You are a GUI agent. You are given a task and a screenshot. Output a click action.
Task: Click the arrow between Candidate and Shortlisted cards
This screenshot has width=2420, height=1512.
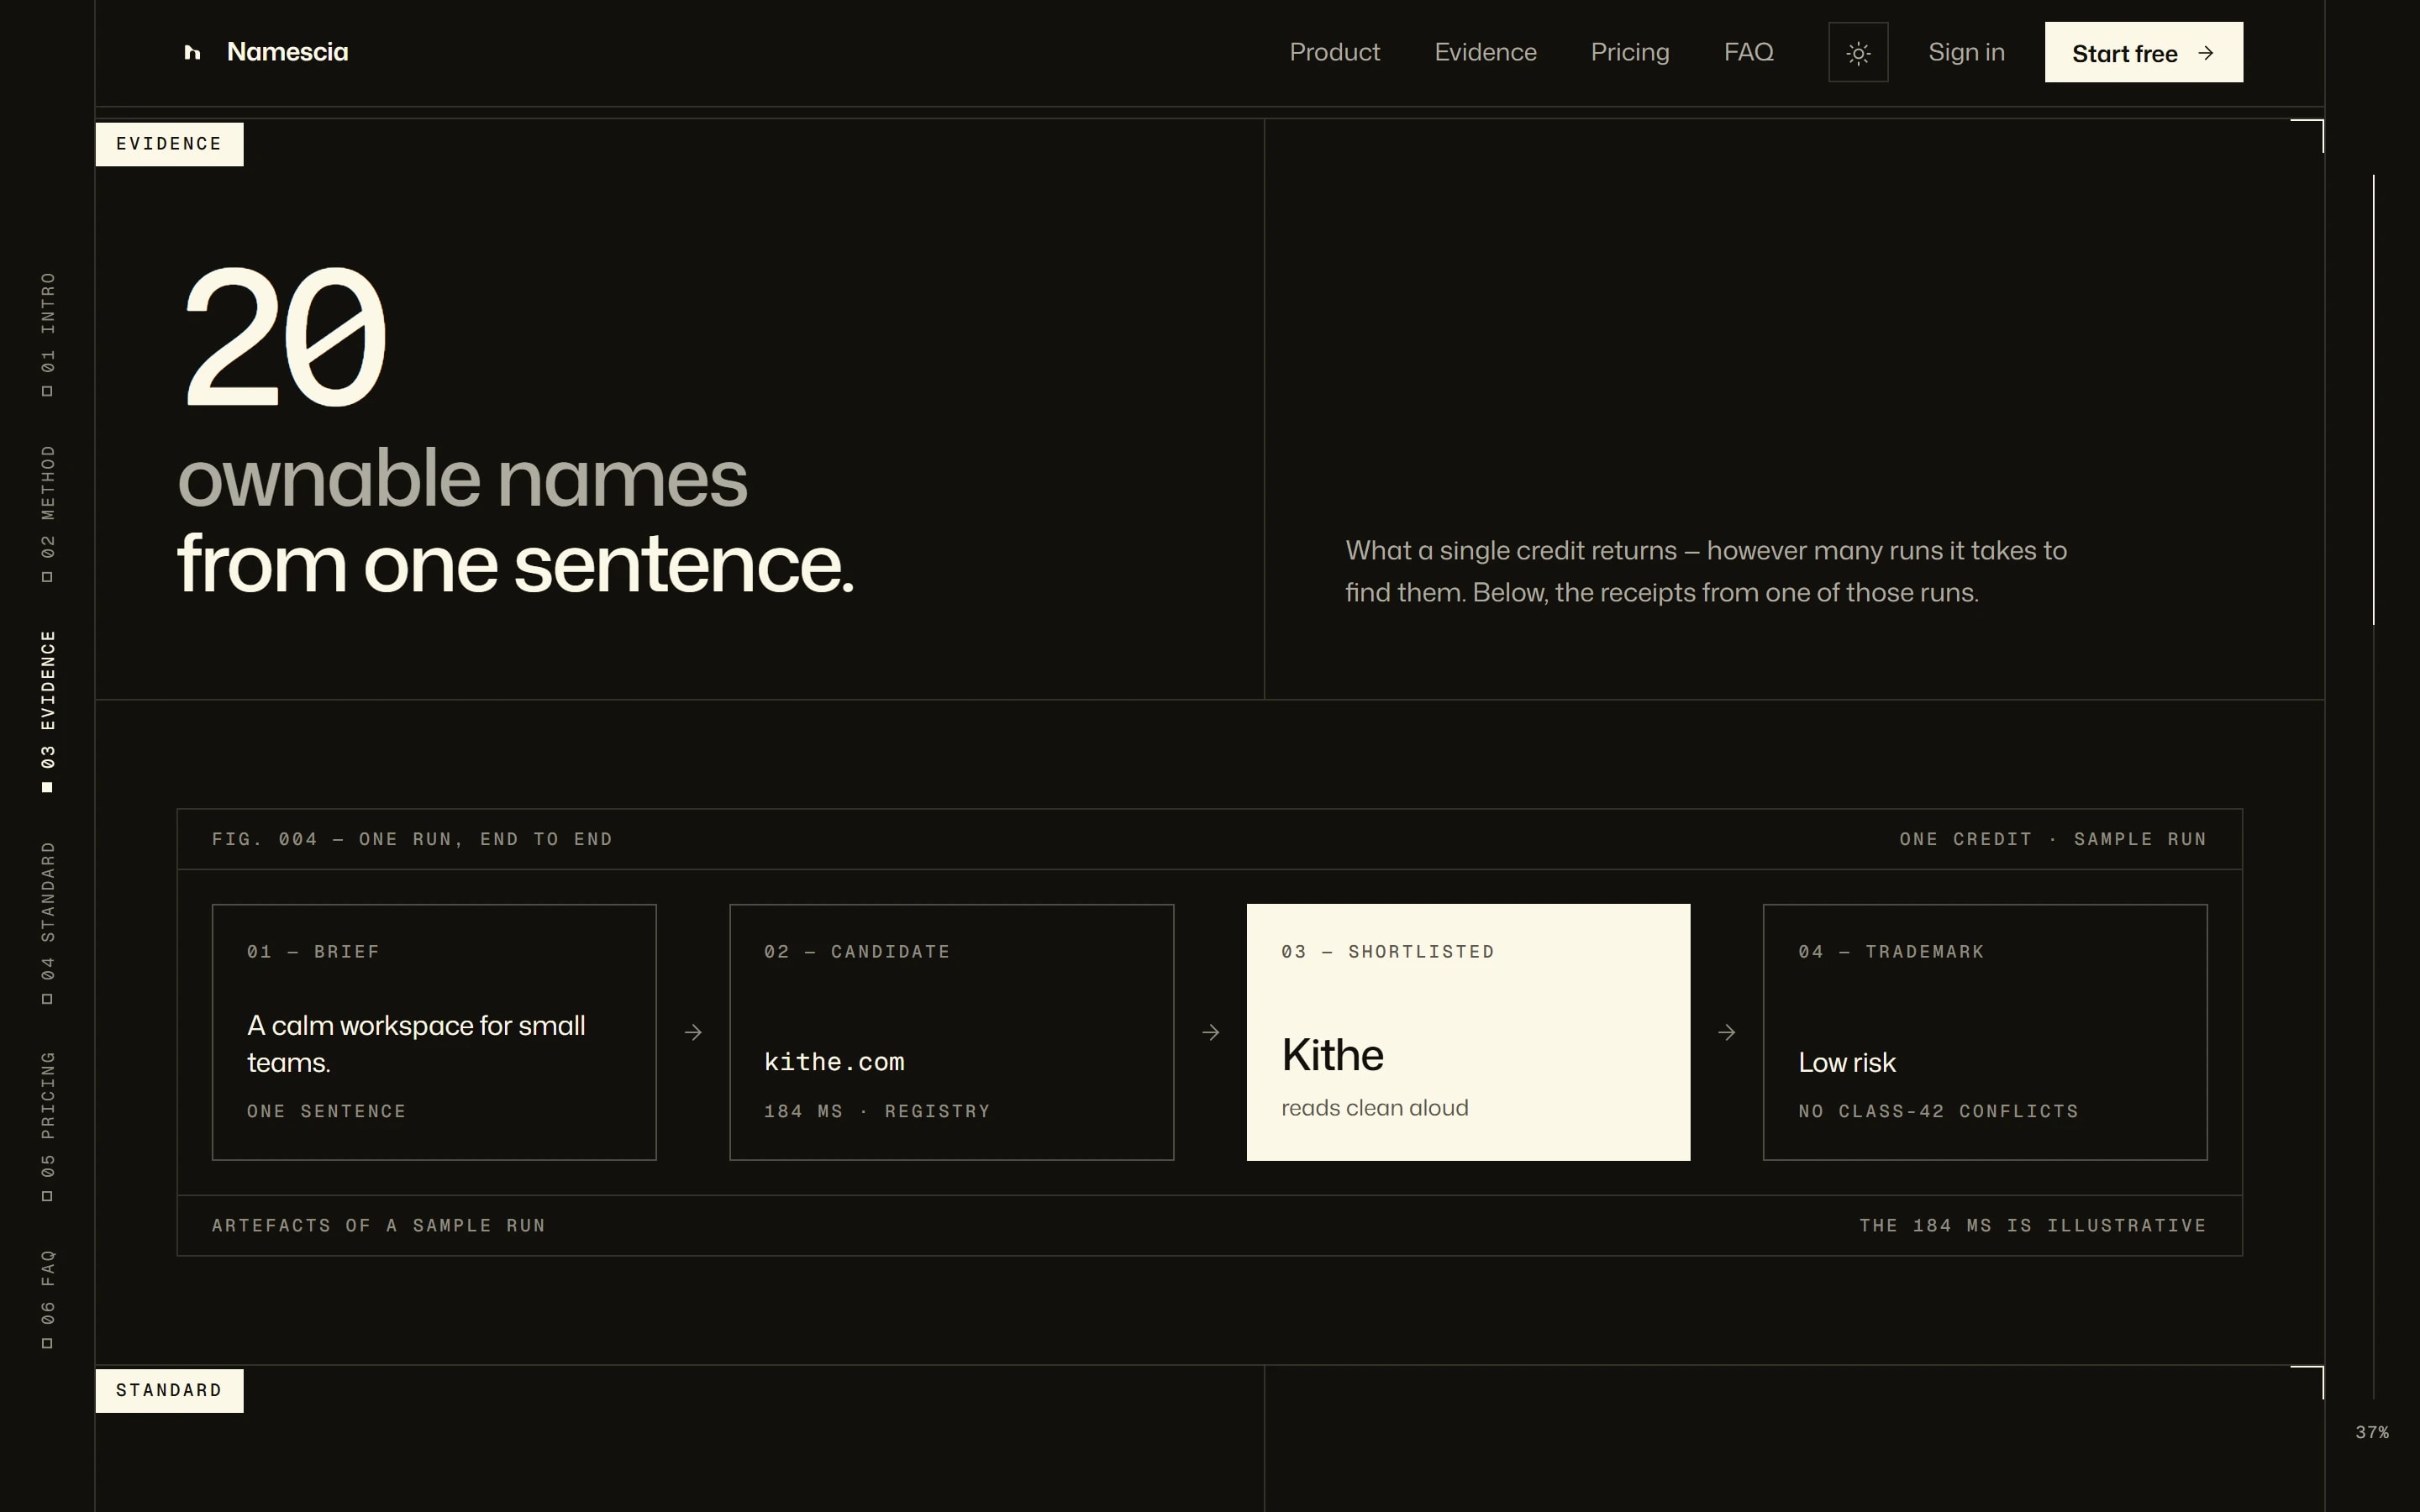1210,1032
